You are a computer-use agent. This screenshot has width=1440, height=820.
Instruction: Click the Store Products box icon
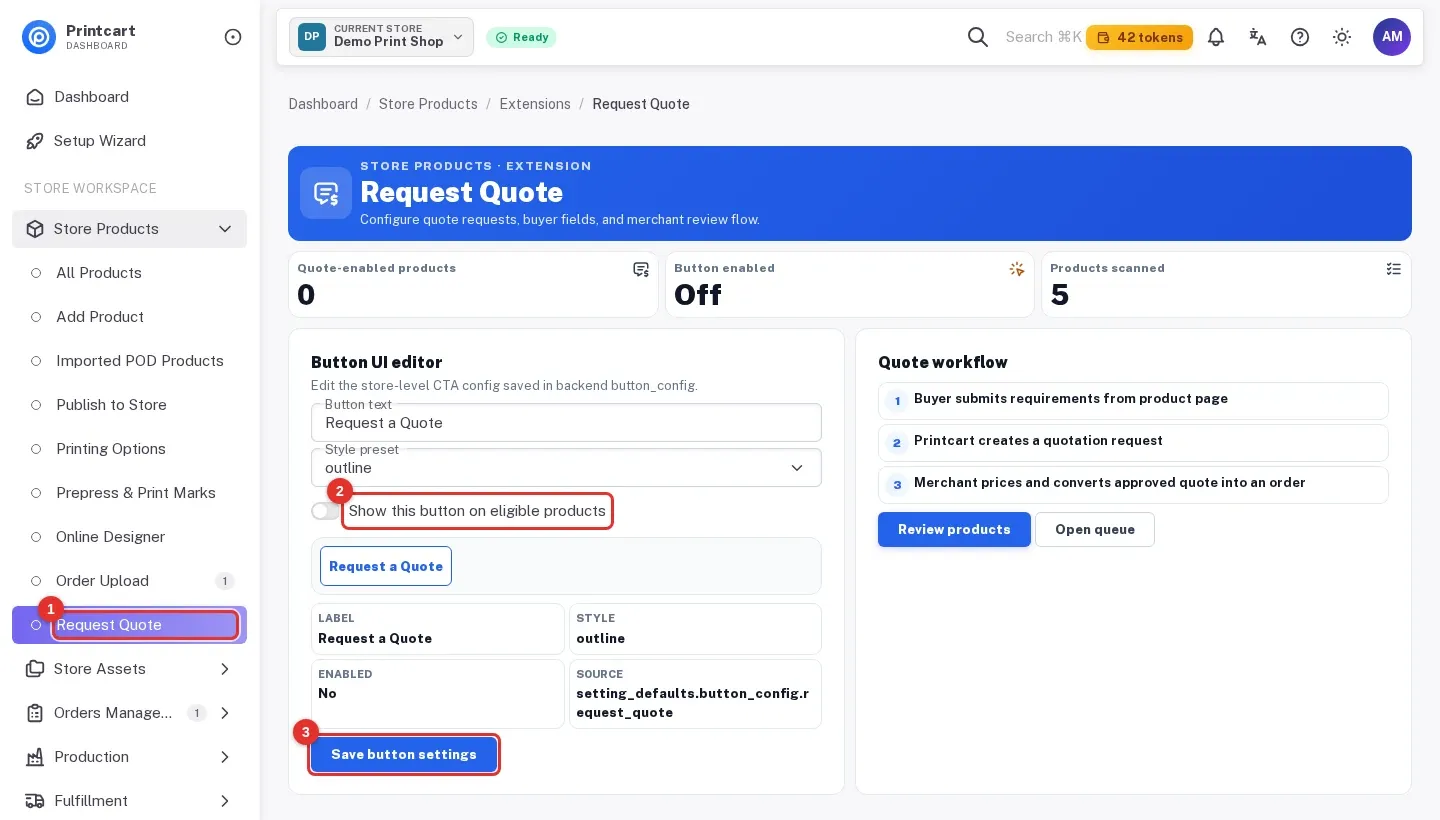[35, 229]
